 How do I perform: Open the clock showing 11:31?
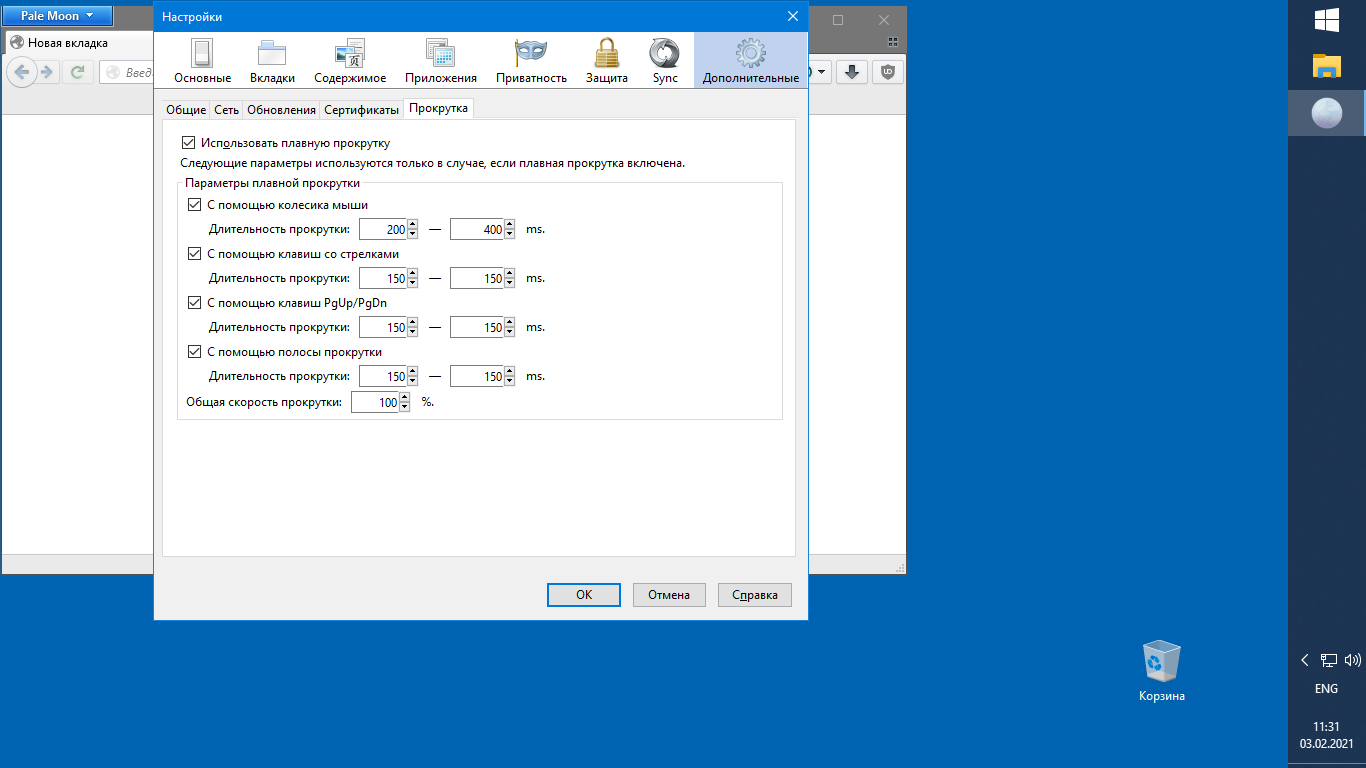coord(1326,735)
